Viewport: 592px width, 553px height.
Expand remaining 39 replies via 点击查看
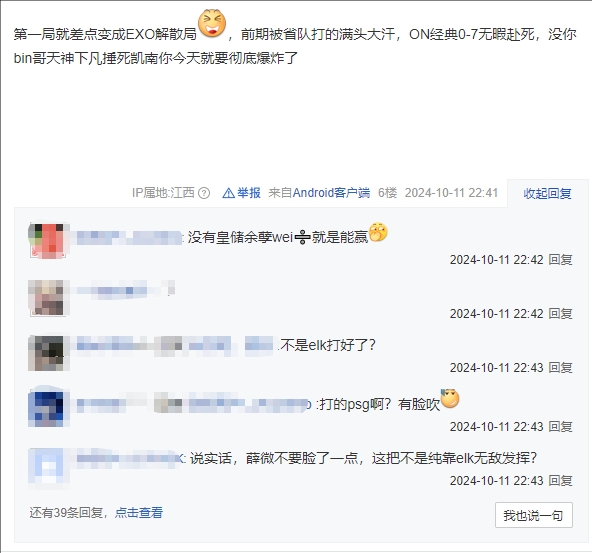pyautogui.click(x=139, y=513)
